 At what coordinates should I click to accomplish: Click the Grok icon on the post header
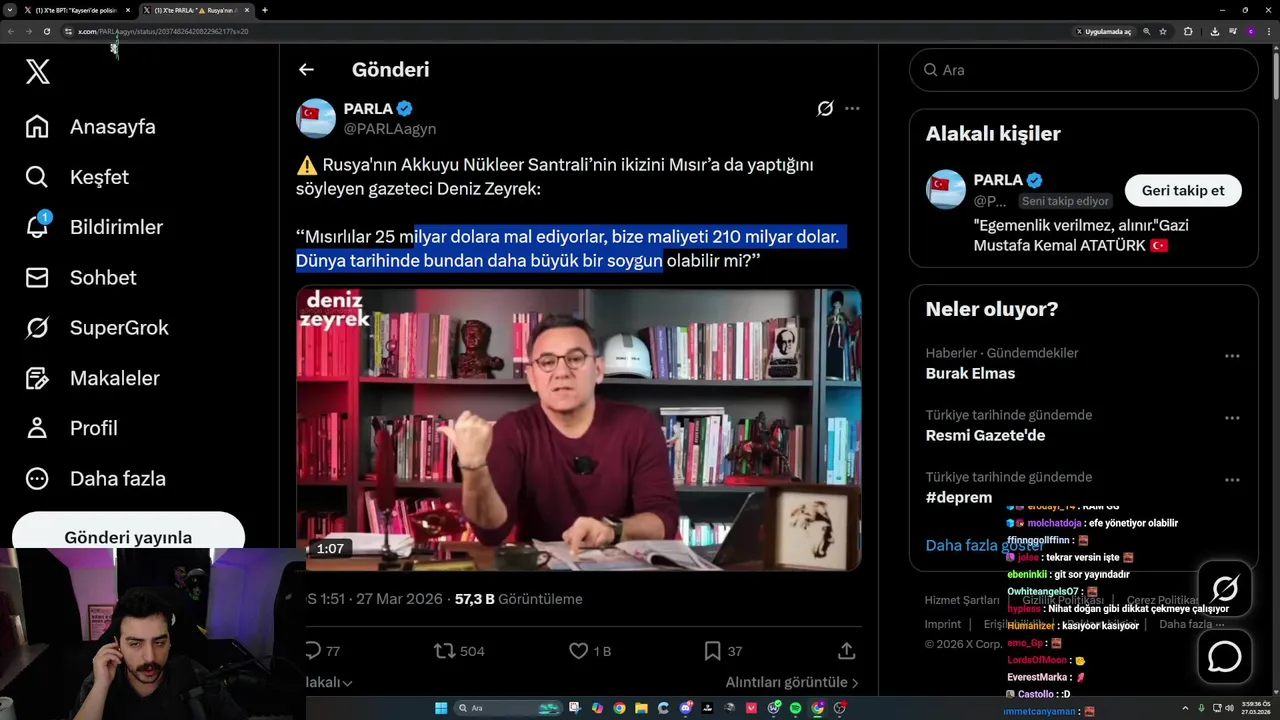click(825, 108)
